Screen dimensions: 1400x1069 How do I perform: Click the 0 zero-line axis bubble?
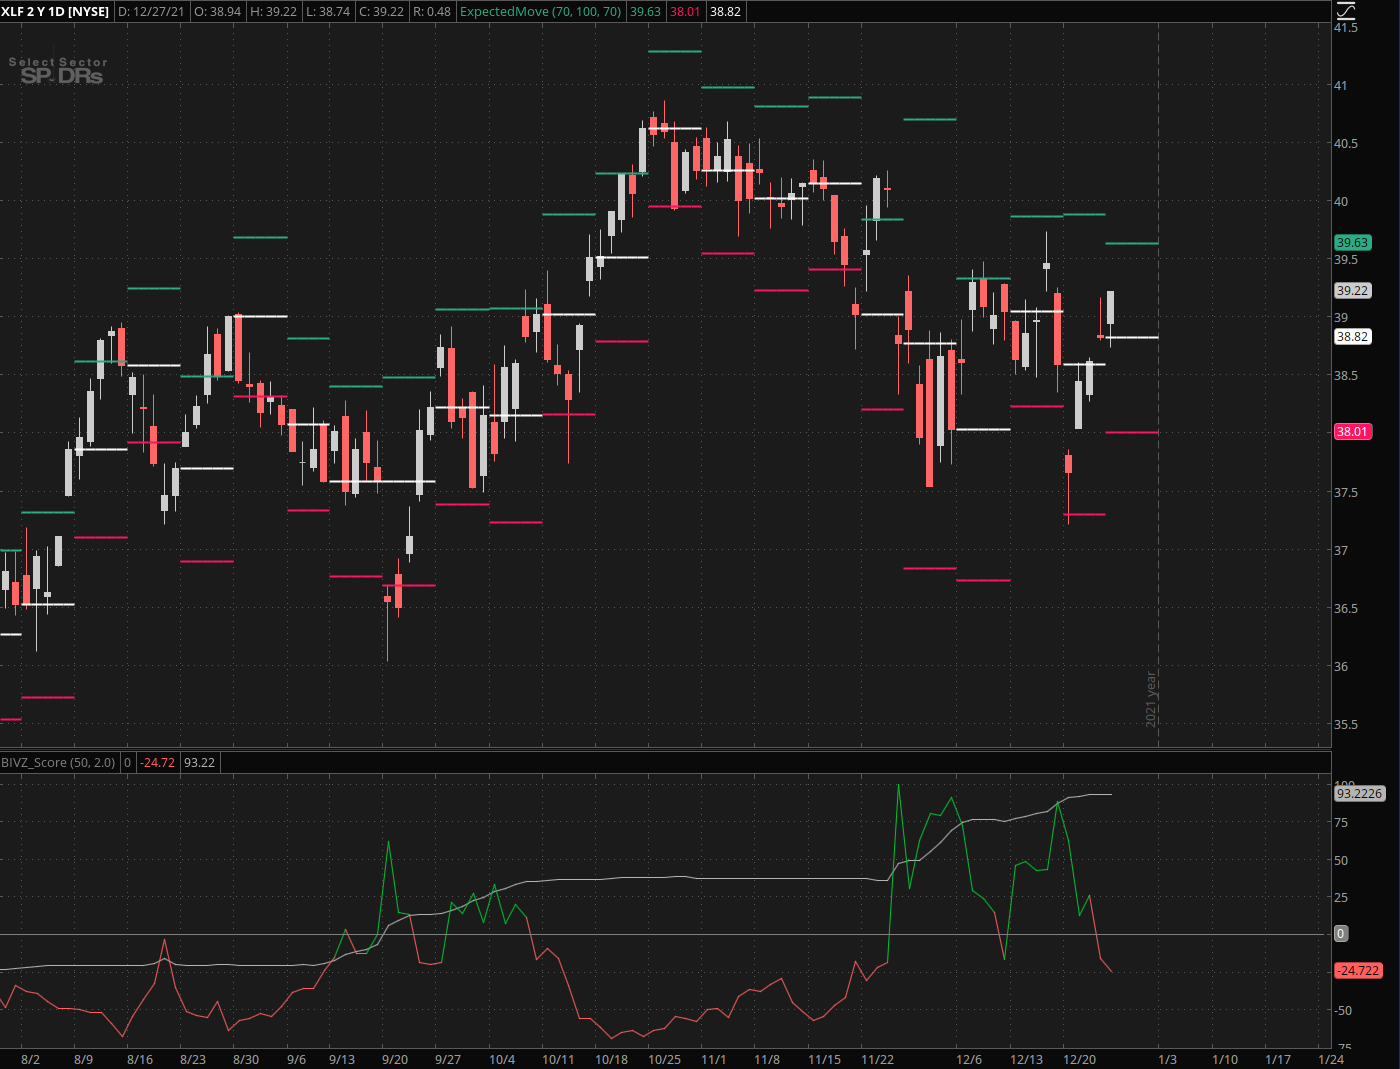1341,934
